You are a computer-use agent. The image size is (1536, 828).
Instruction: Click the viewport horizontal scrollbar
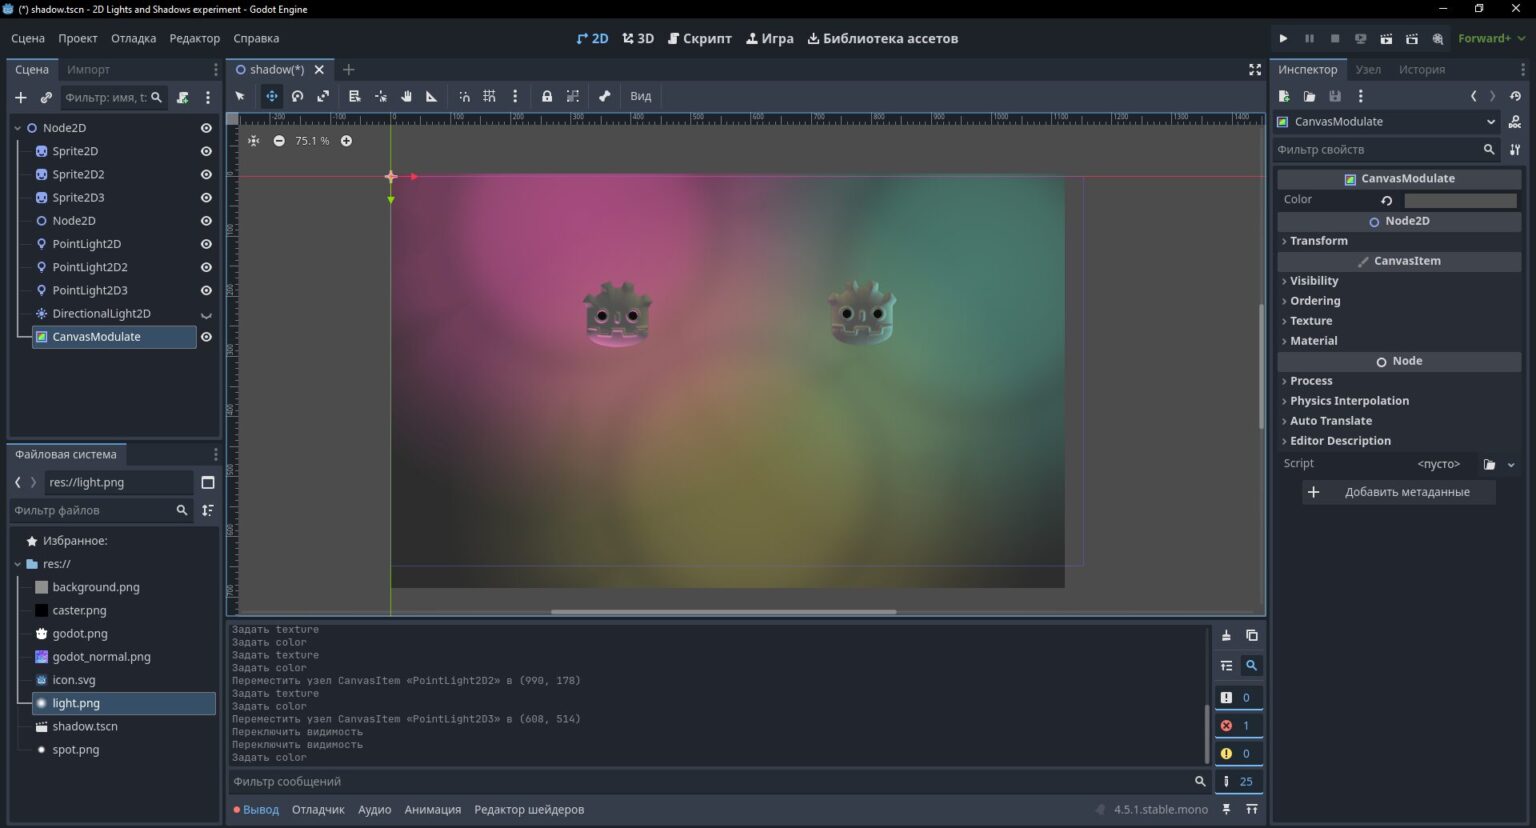coord(724,611)
